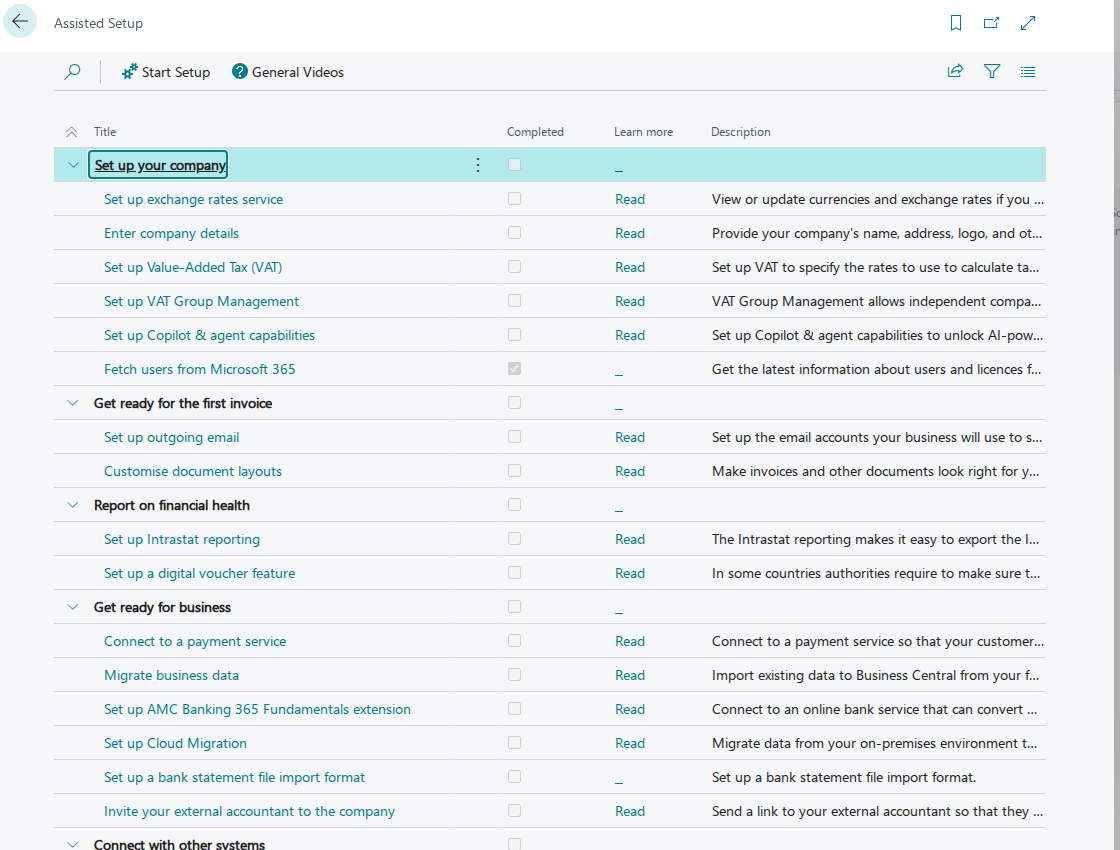Screen dimensions: 1120x850
Task: Toggle Completed for Fetch users from Microsoft 365
Action: pyautogui.click(x=514, y=369)
